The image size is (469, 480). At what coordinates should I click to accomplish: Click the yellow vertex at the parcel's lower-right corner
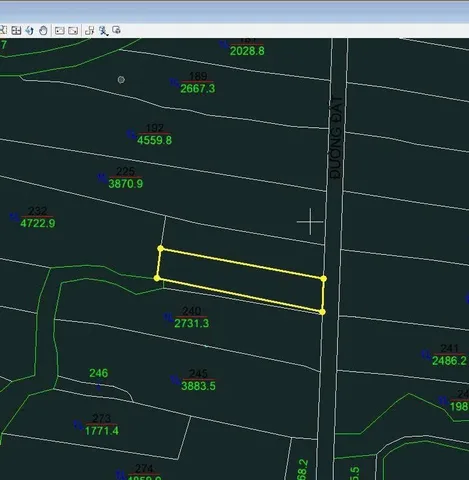(322, 312)
